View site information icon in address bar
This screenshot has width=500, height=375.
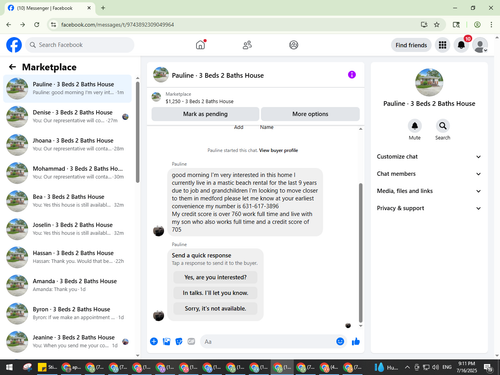coord(53,24)
